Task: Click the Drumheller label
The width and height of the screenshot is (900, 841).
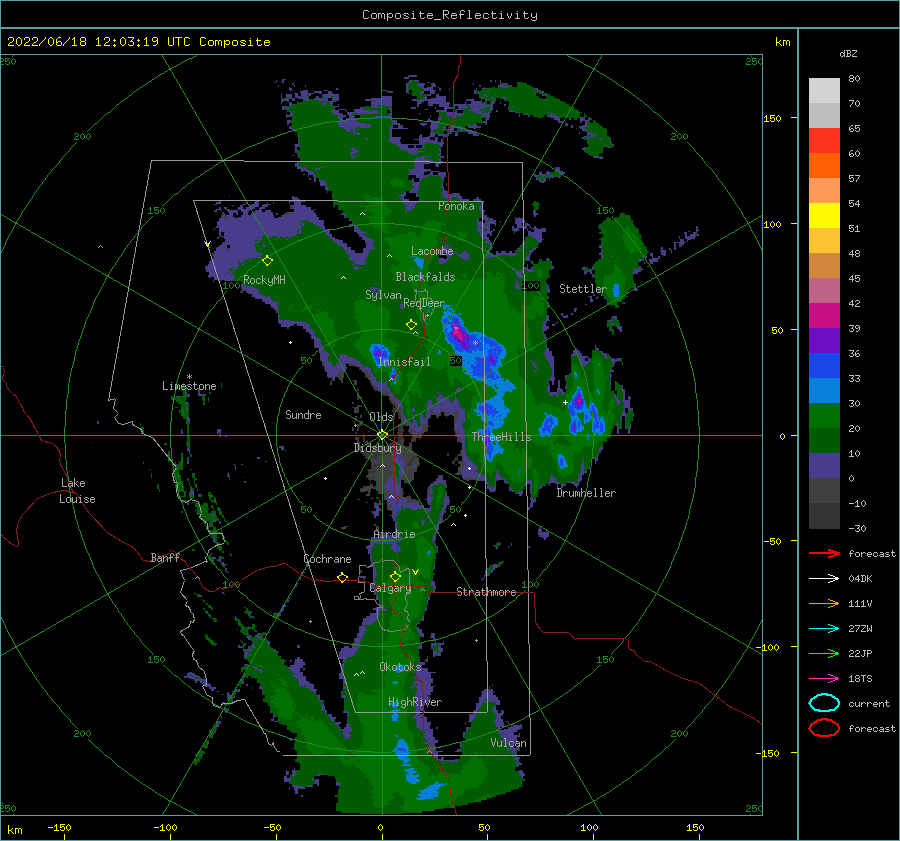Action: 586,493
